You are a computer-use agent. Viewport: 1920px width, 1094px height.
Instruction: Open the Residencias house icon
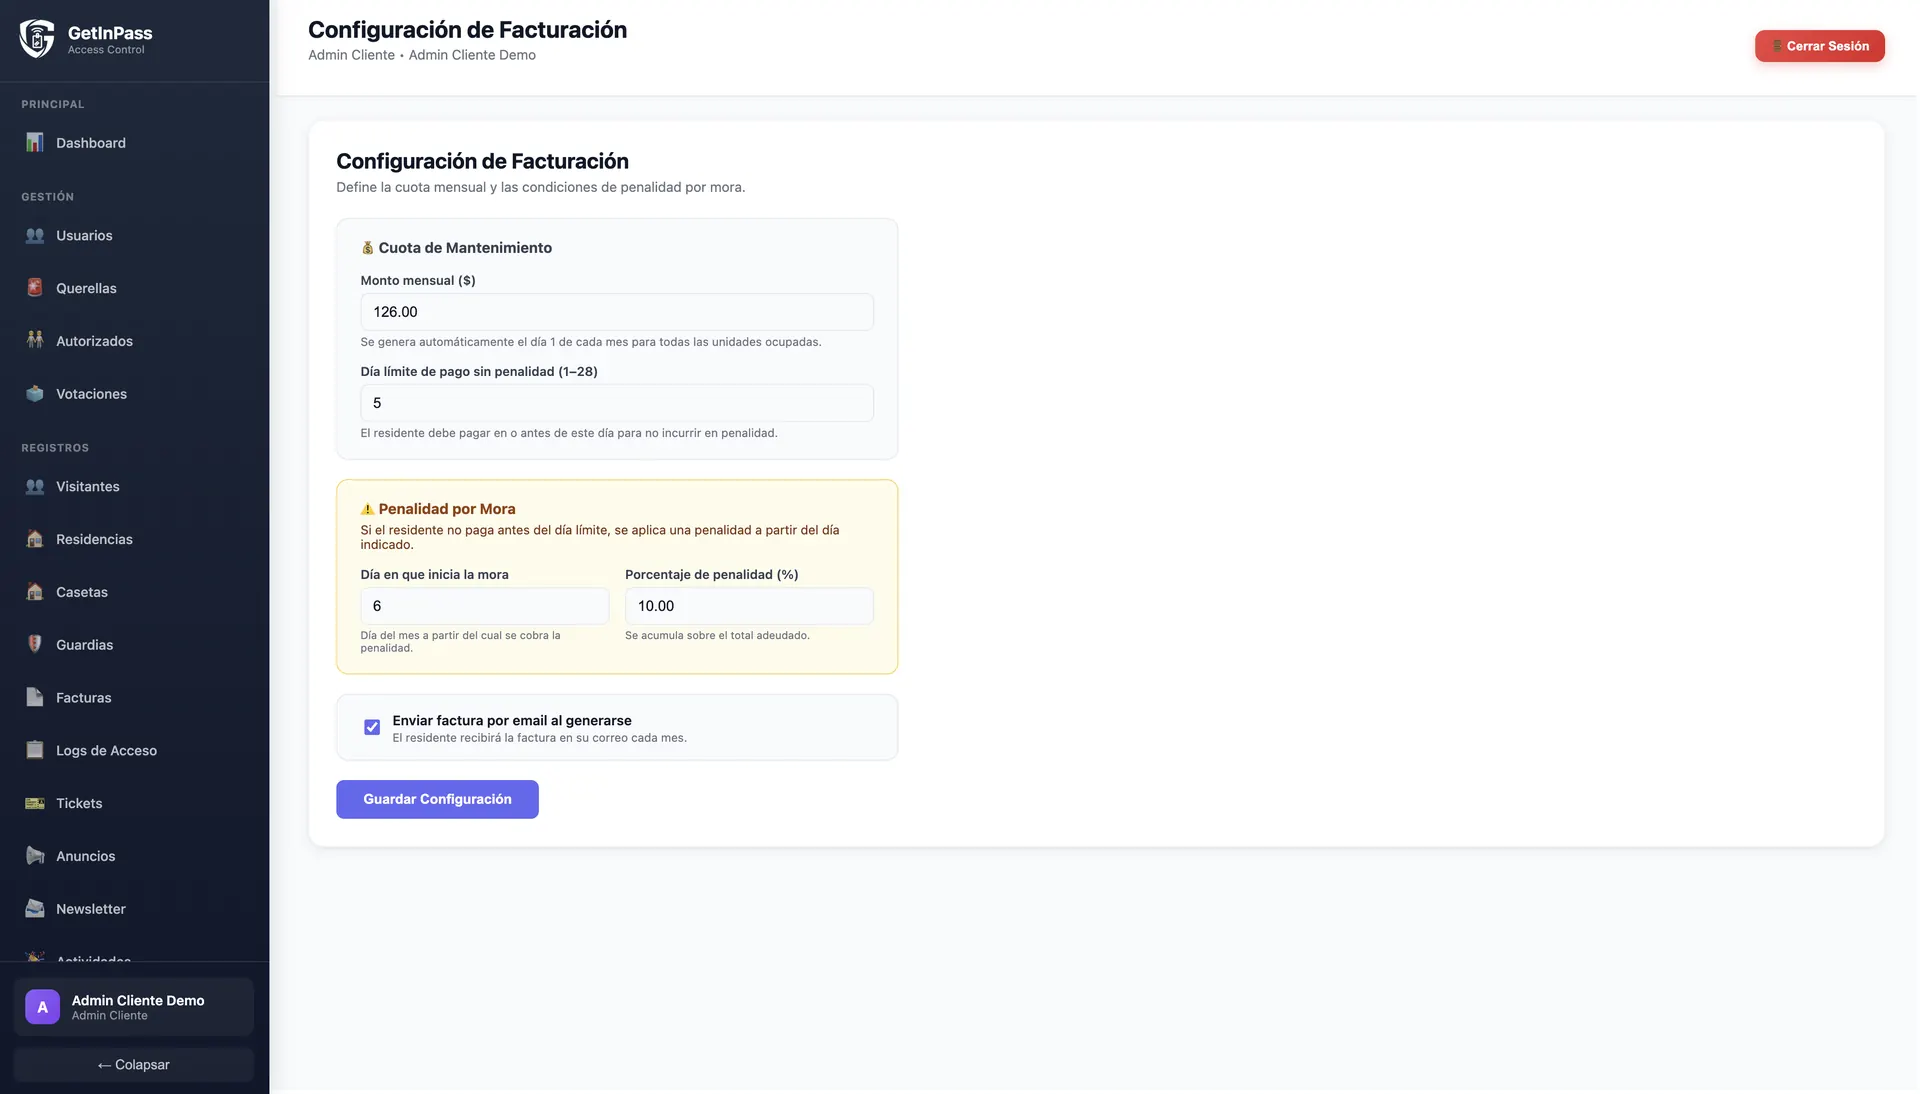point(35,539)
